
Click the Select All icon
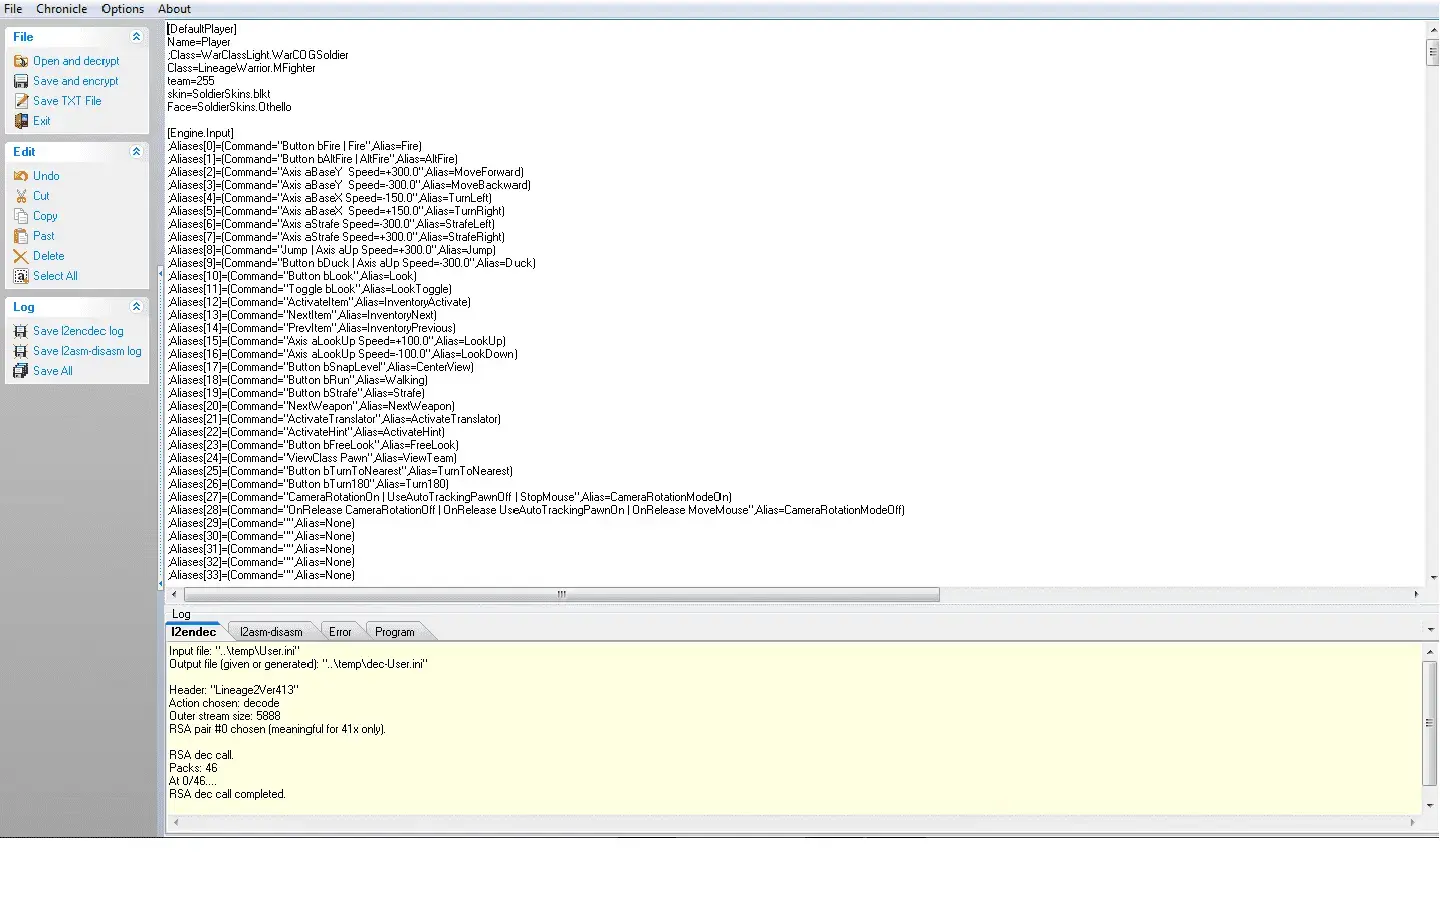21,276
